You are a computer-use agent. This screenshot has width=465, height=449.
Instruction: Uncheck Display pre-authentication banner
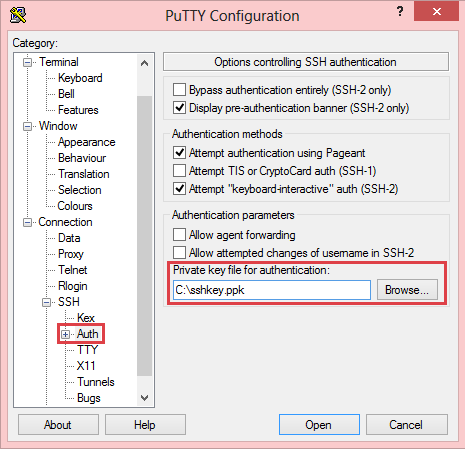pyautogui.click(x=179, y=108)
